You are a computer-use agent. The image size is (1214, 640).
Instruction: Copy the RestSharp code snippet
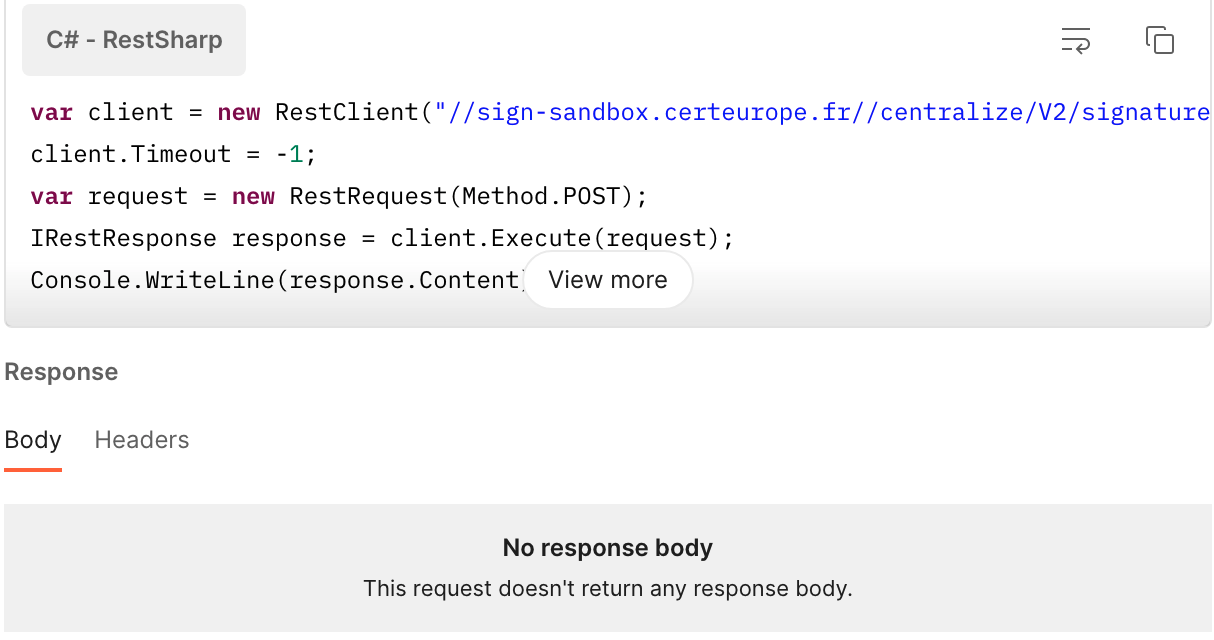(x=1159, y=41)
